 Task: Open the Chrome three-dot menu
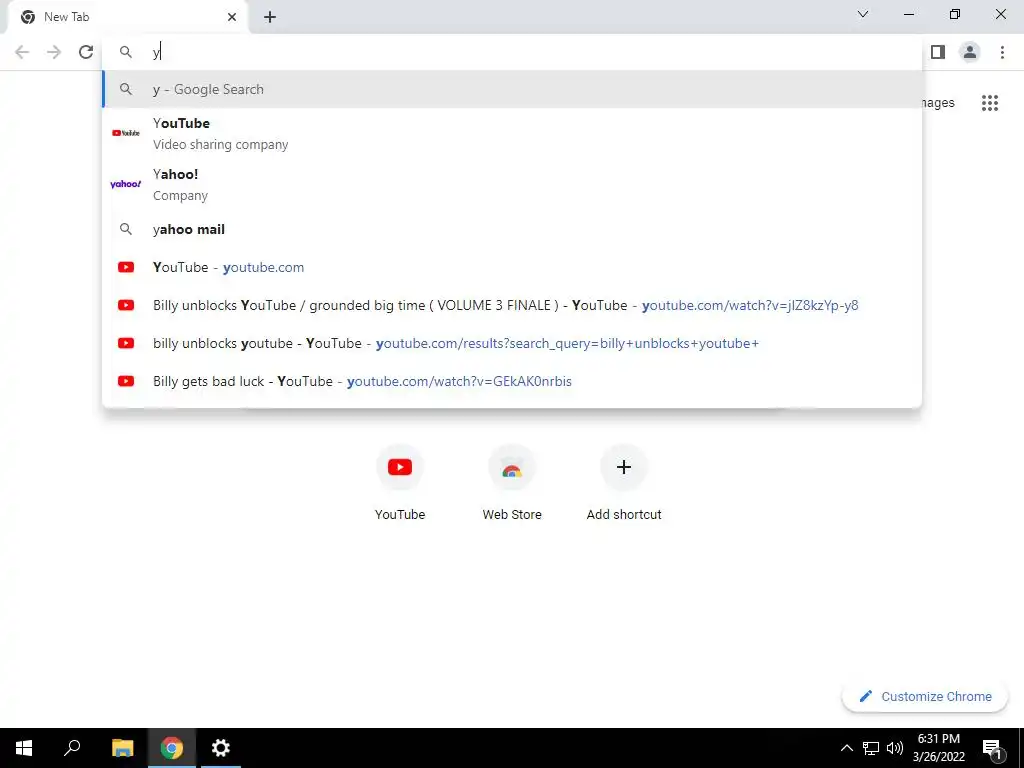tap(1002, 52)
